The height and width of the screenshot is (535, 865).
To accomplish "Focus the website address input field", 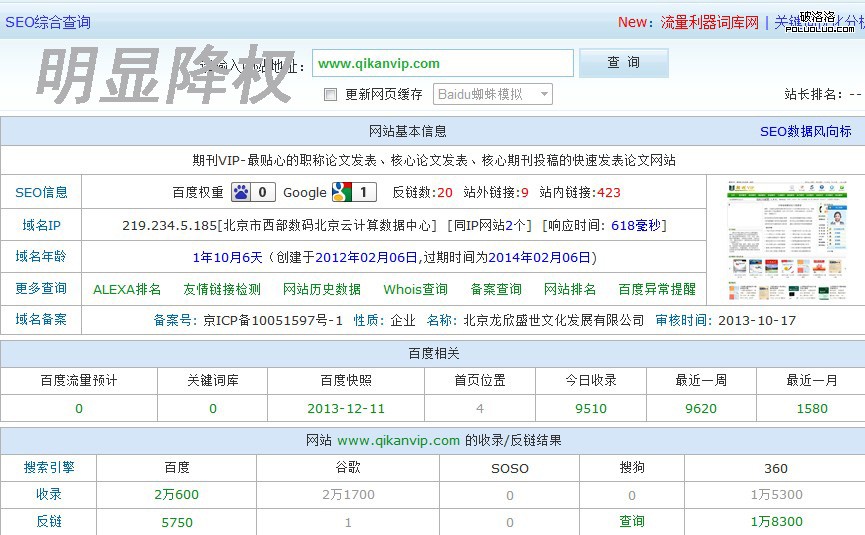I will [443, 63].
